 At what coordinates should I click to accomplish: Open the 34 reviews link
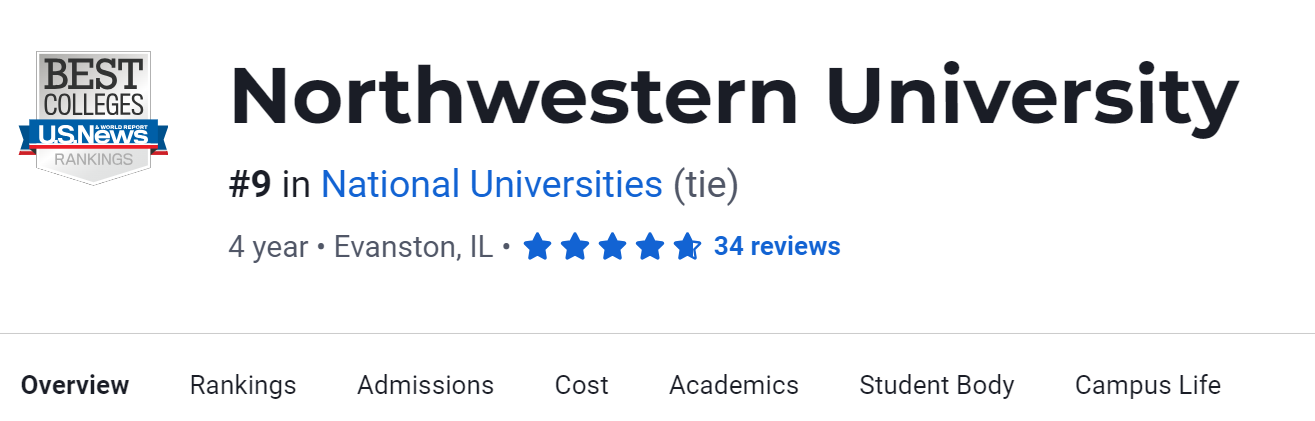(x=777, y=246)
